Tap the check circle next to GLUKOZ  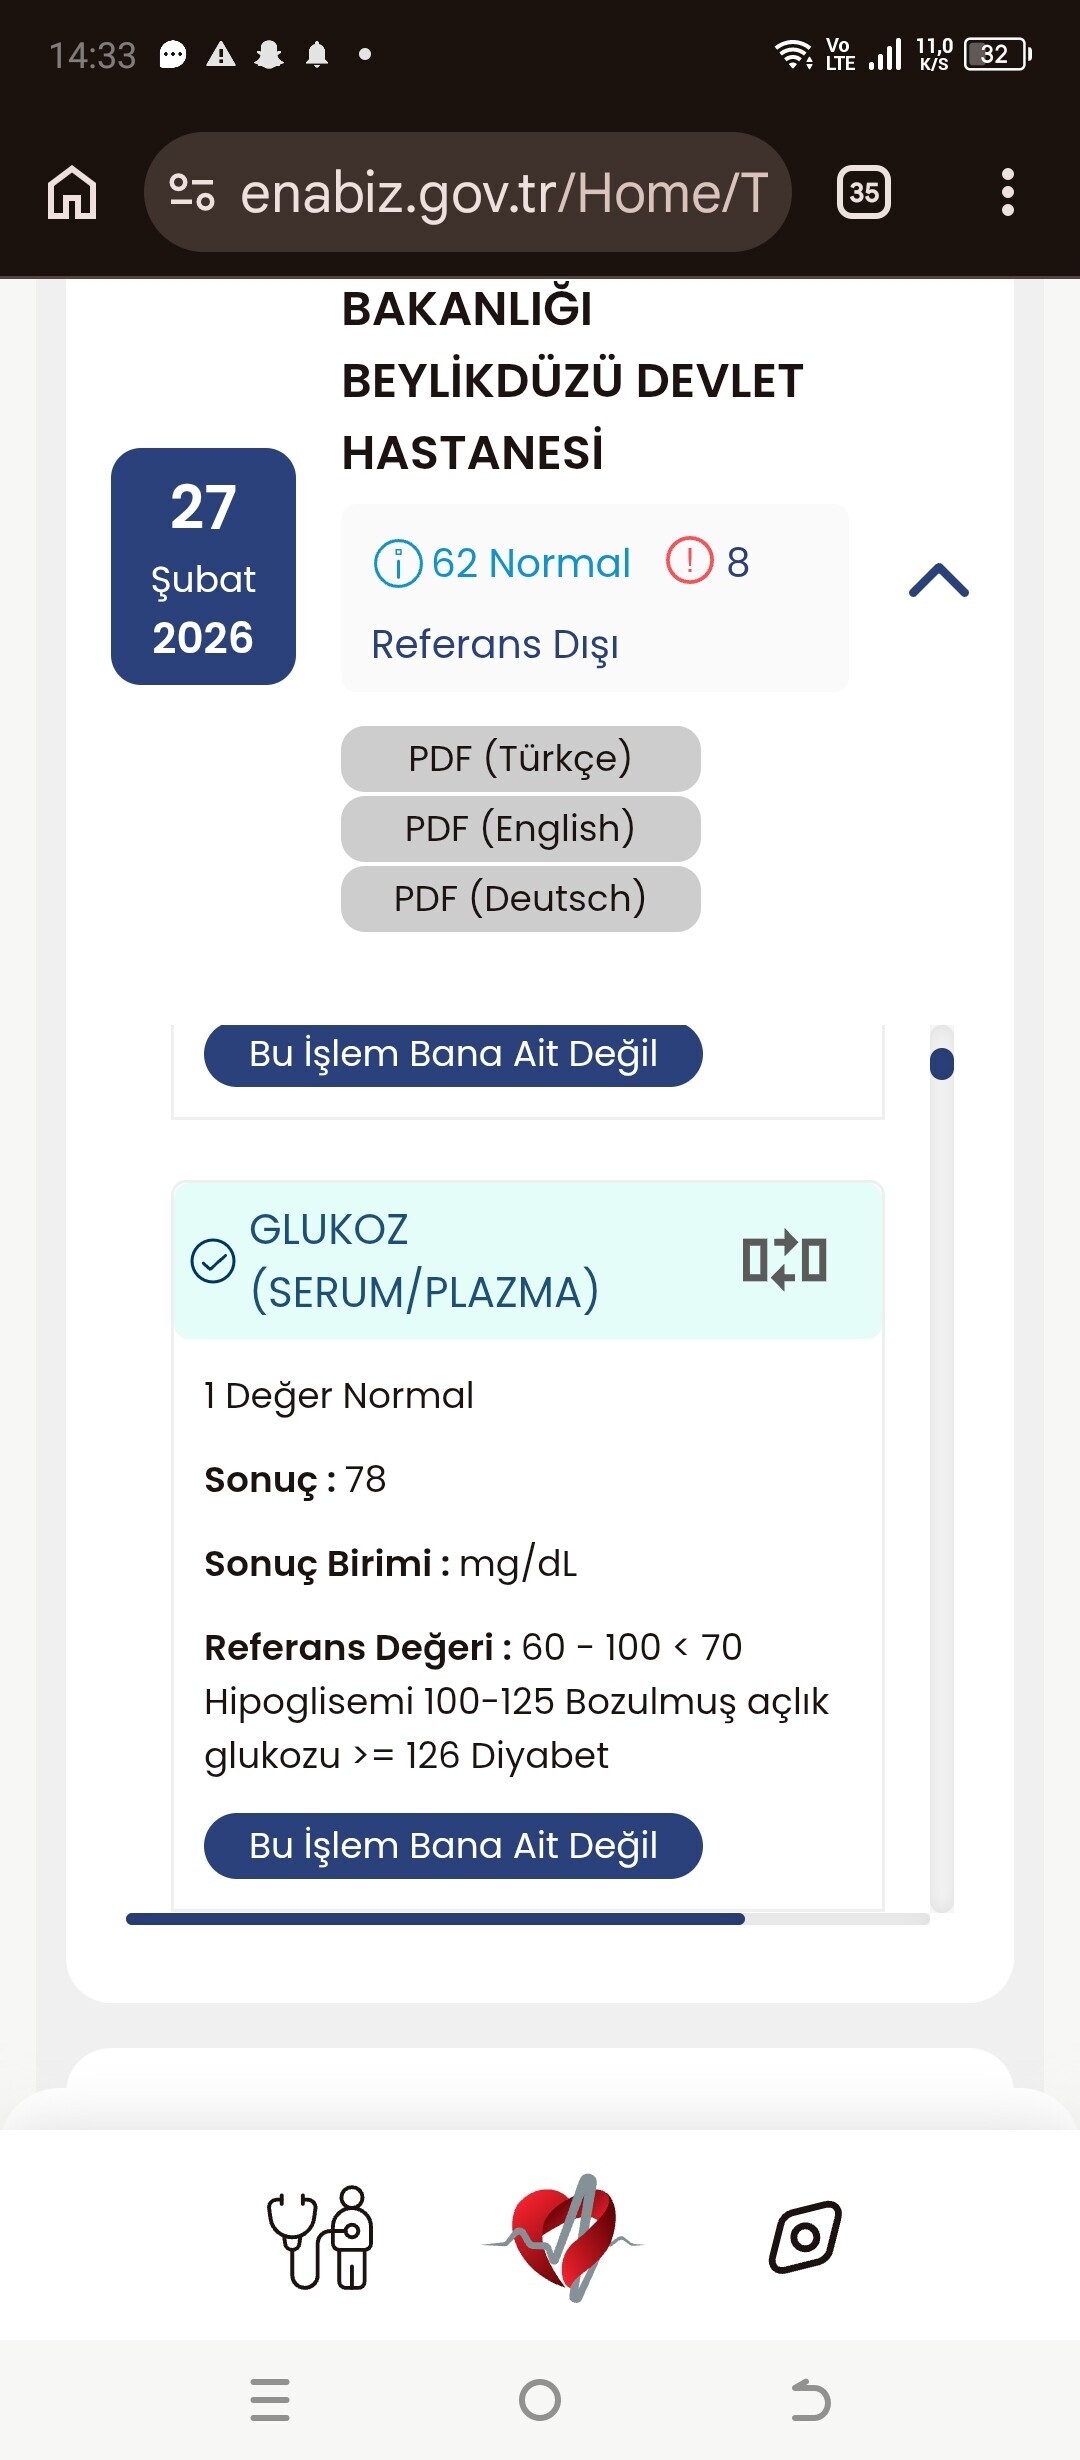click(x=213, y=1261)
